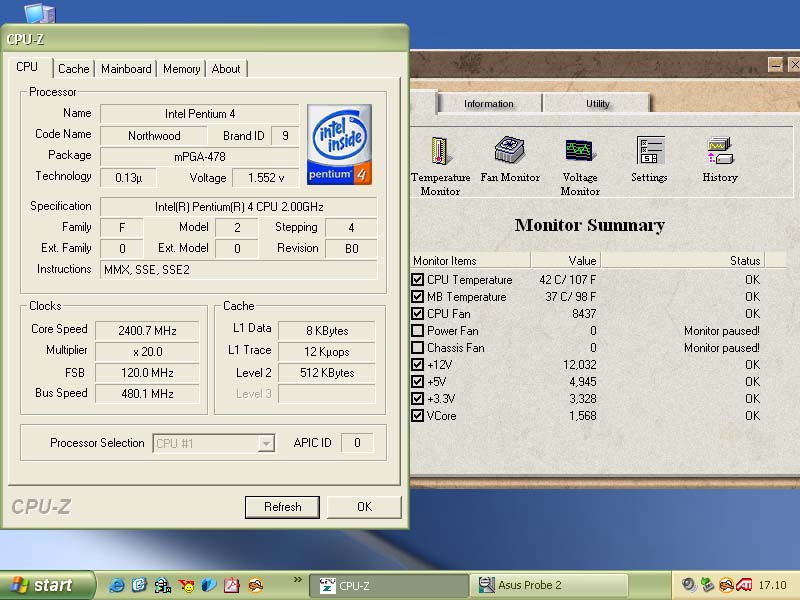Uncheck the +5V monitor item
Viewport: 800px width, 600px height.
[x=417, y=381]
